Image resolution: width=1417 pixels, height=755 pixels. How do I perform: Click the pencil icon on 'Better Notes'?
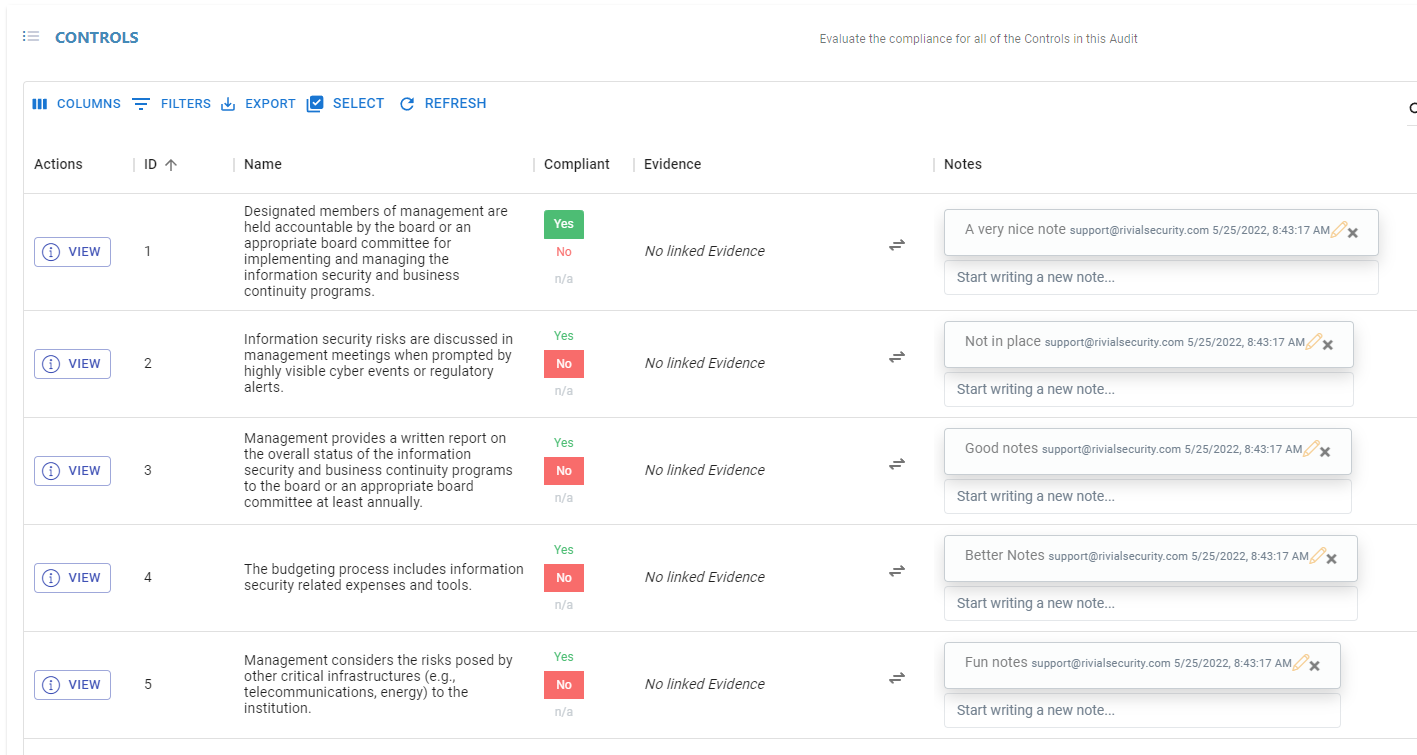pyautogui.click(x=1318, y=556)
